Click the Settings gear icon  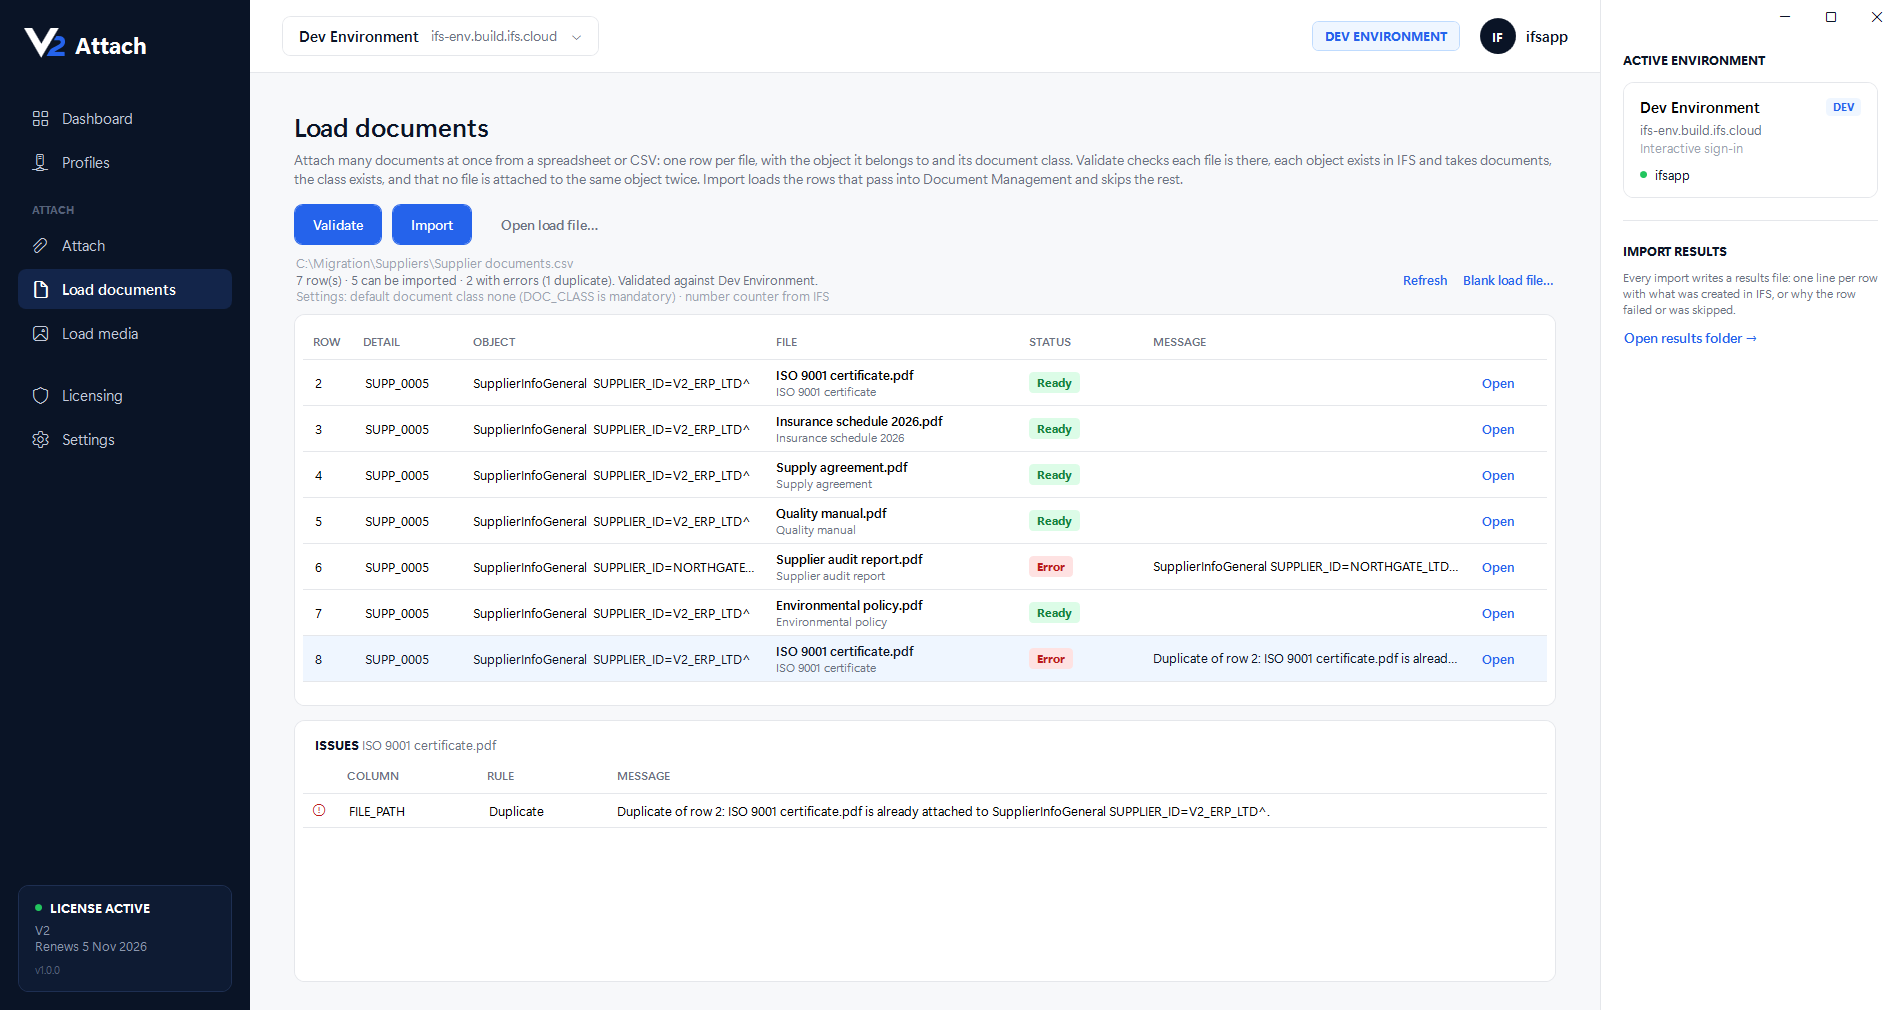coord(40,440)
